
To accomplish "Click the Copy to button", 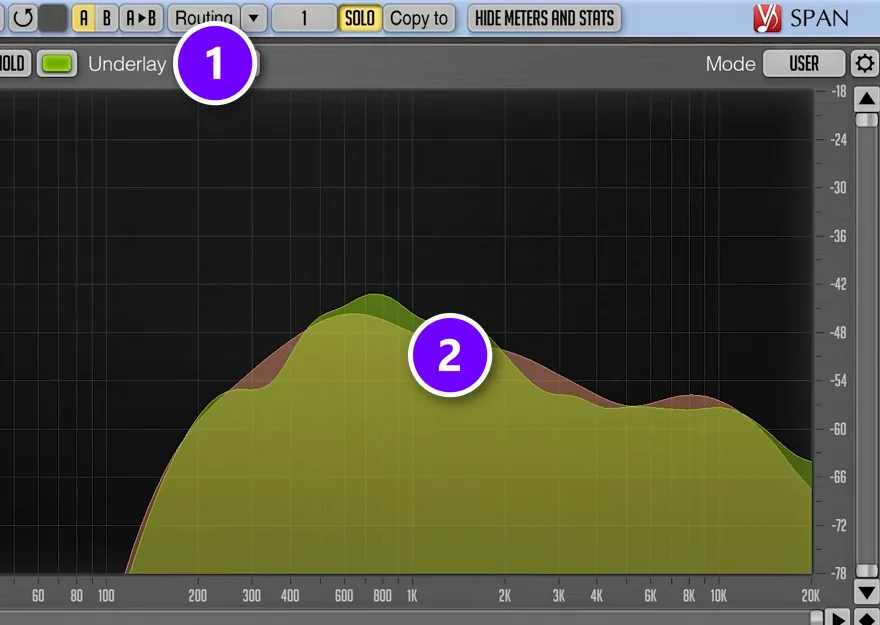I will (419, 18).
